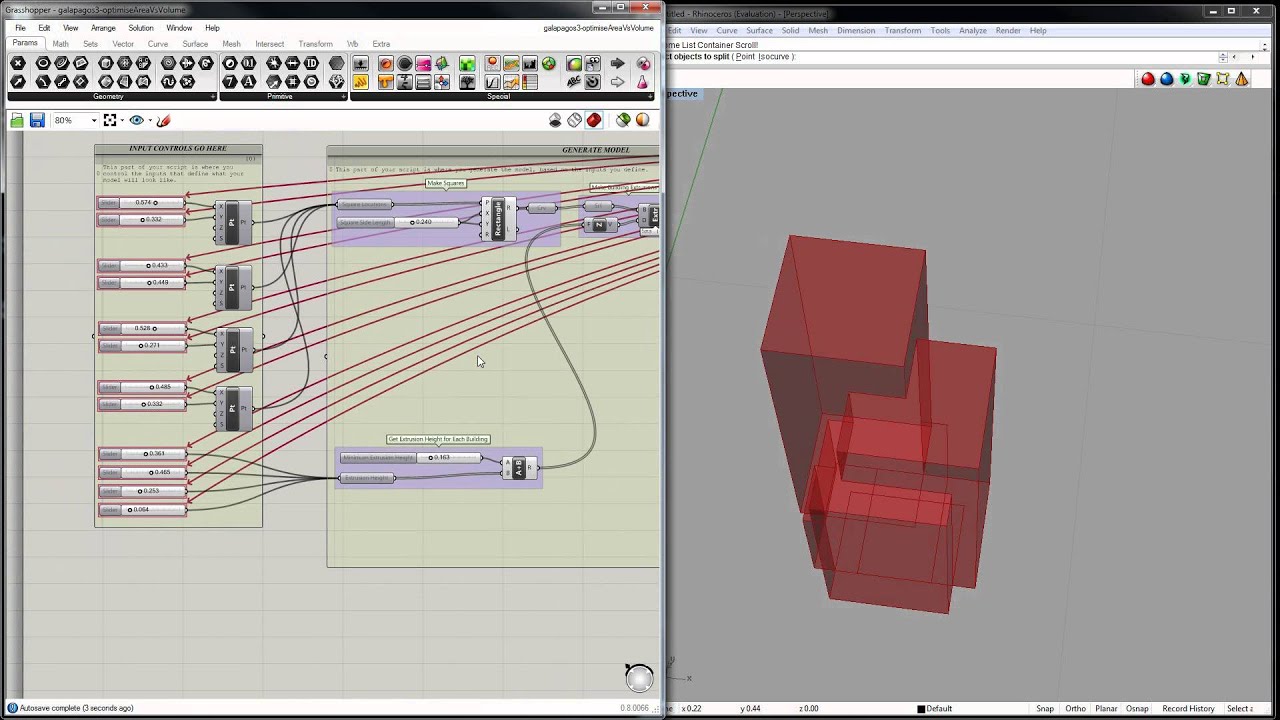Viewport: 1280px width, 720px height.
Task: Select the Integer '7' parameter icon
Action: (x=229, y=82)
